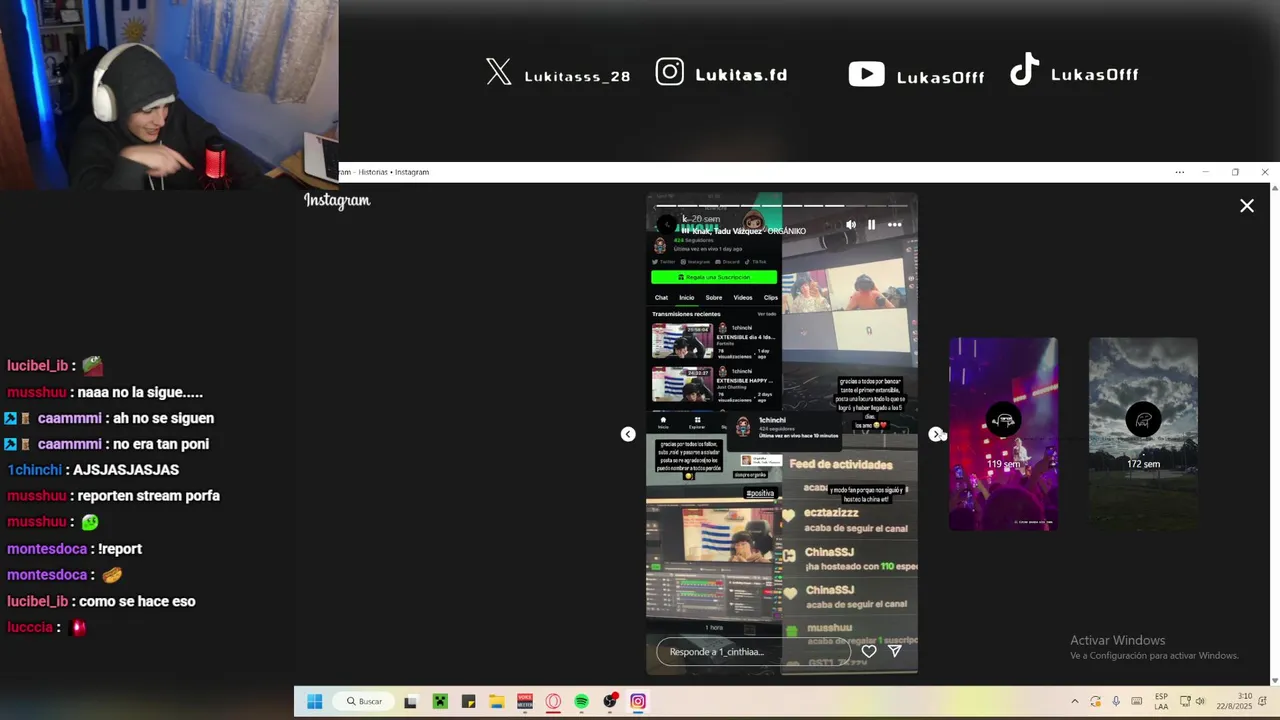Open the touch keyboard tray icon
Image resolution: width=1280 pixels, height=720 pixels.
[1137, 701]
